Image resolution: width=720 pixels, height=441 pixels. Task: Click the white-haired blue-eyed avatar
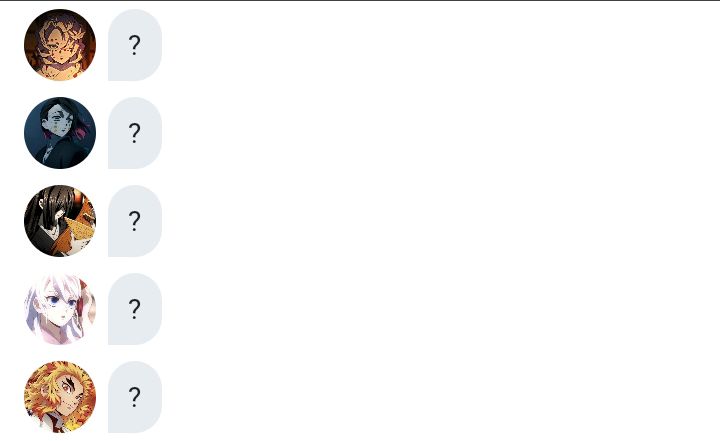pyautogui.click(x=60, y=309)
